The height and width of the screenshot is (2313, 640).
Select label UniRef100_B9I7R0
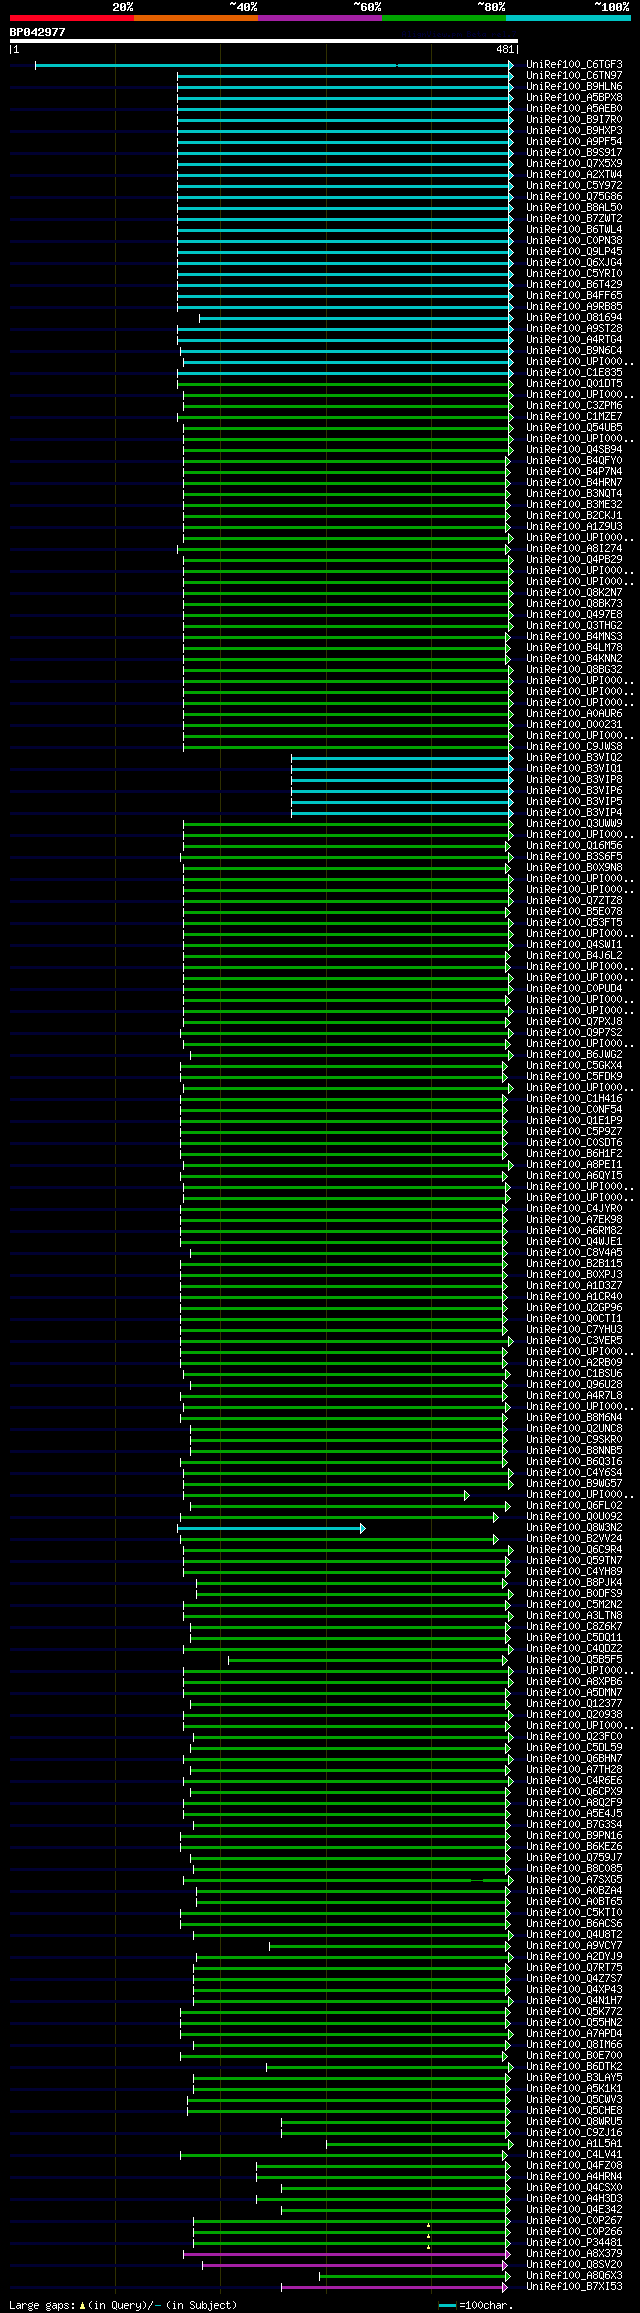click(x=574, y=120)
